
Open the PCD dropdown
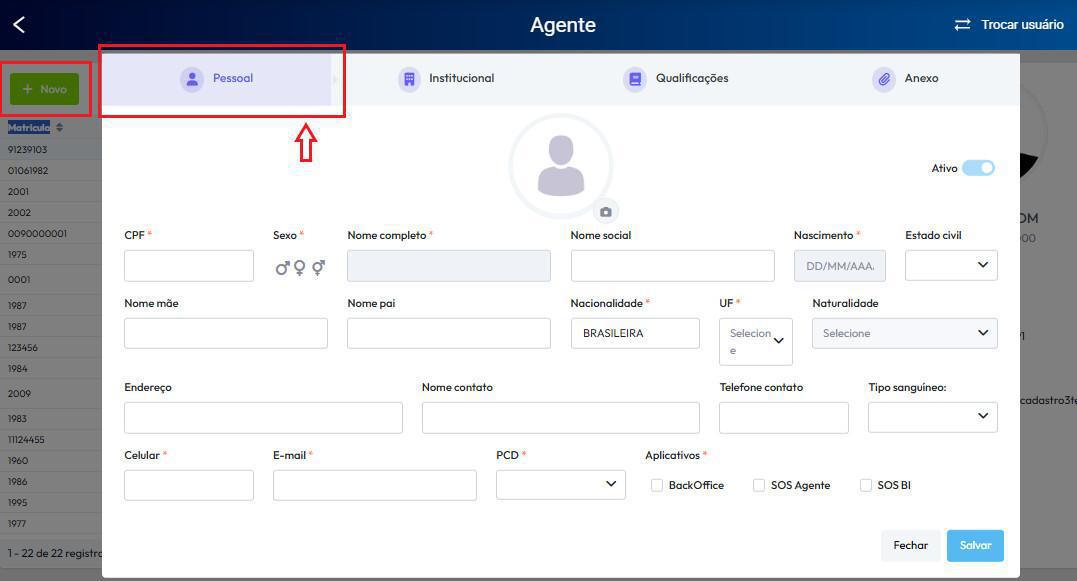click(560, 485)
